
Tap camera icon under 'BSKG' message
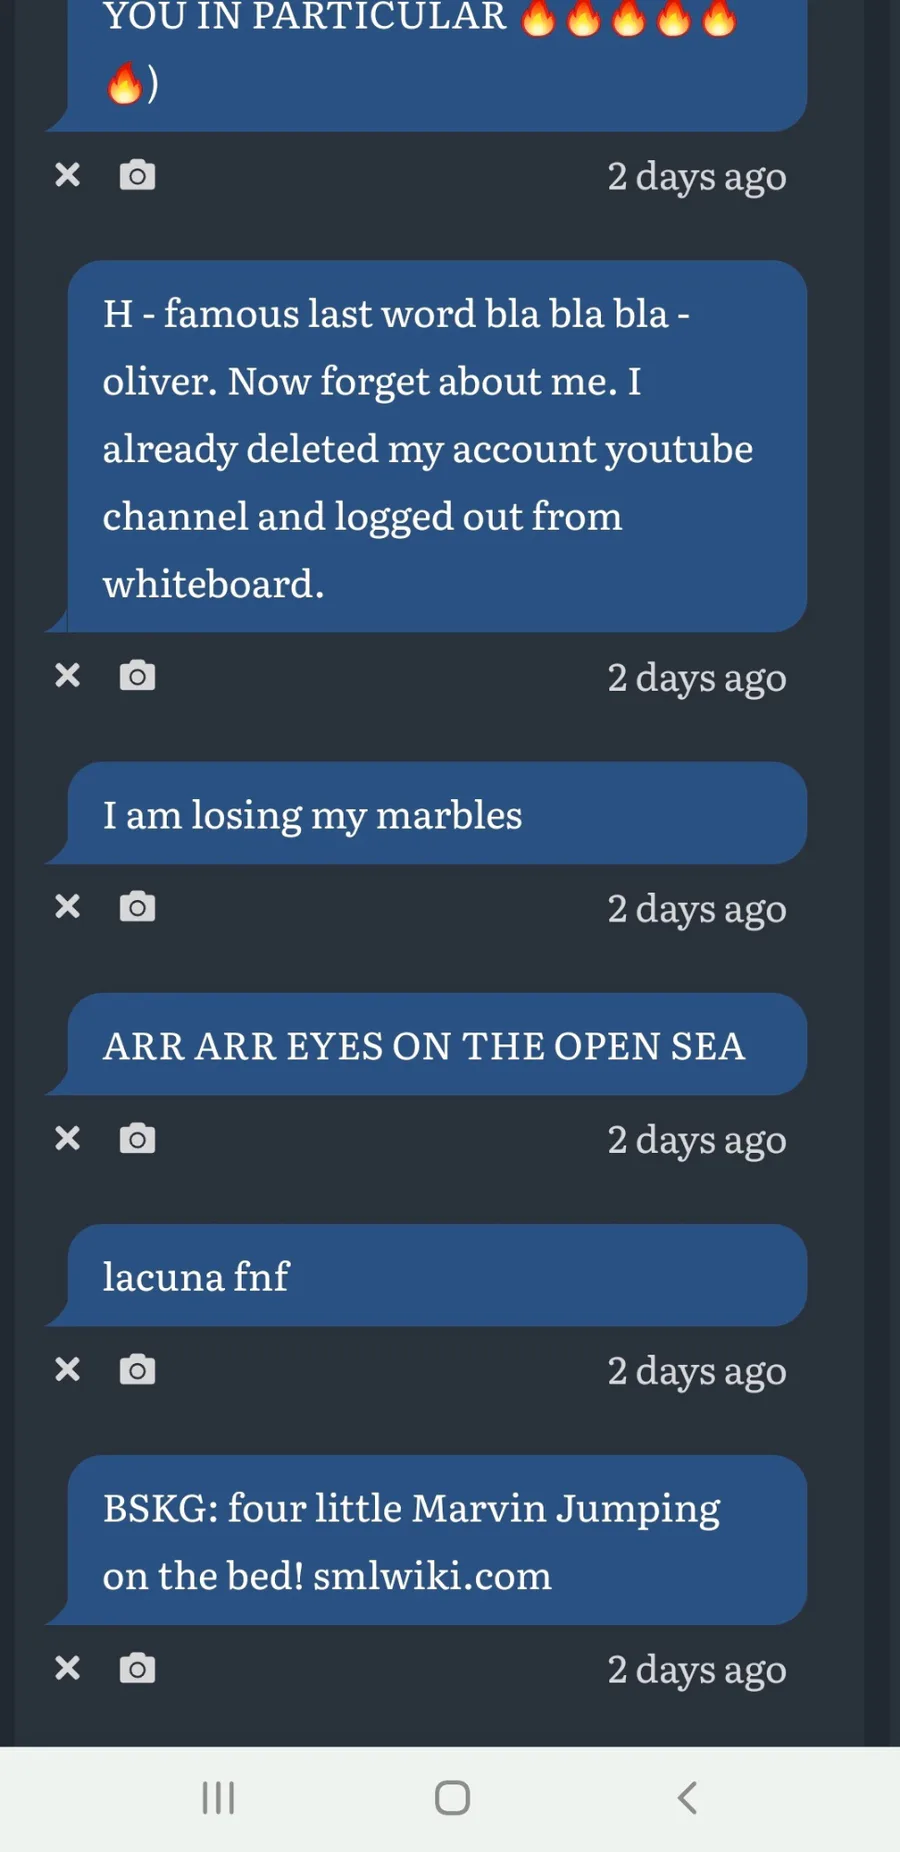tap(137, 1668)
